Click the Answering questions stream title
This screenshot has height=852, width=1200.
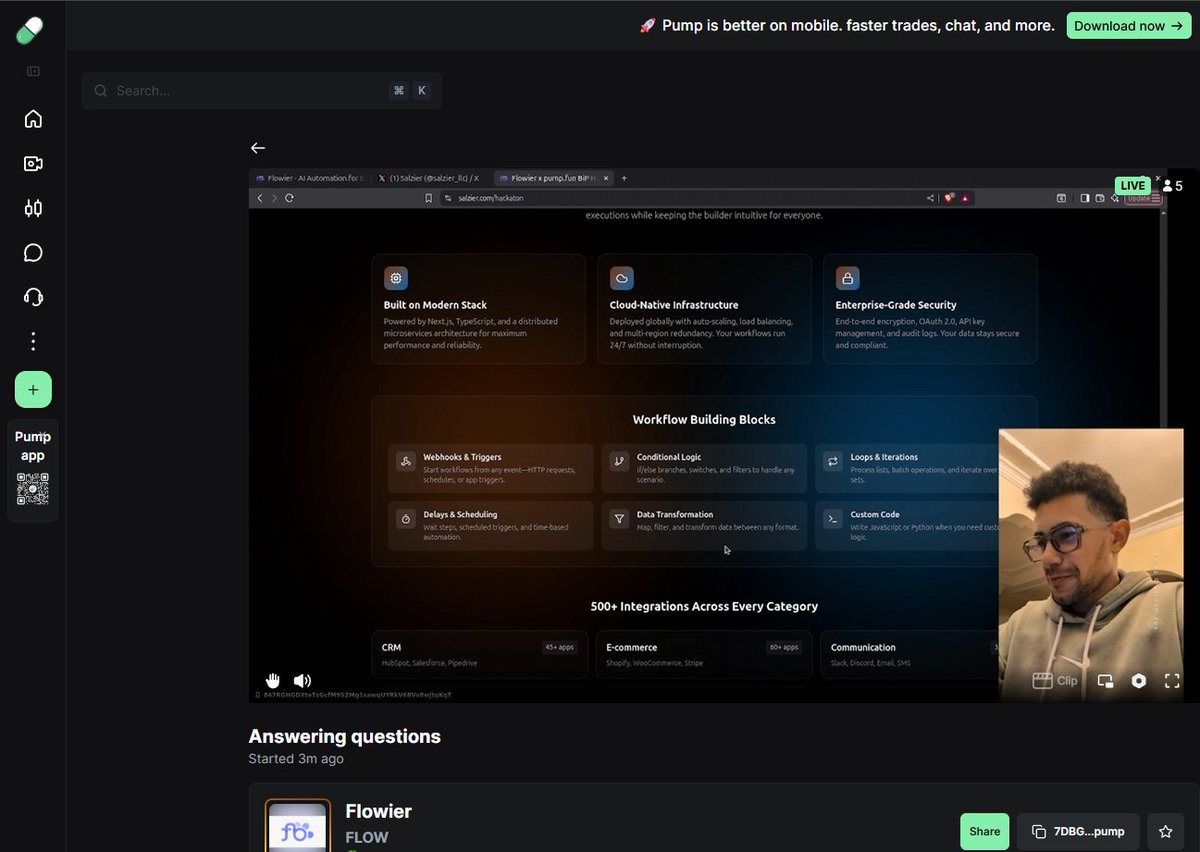tap(345, 736)
